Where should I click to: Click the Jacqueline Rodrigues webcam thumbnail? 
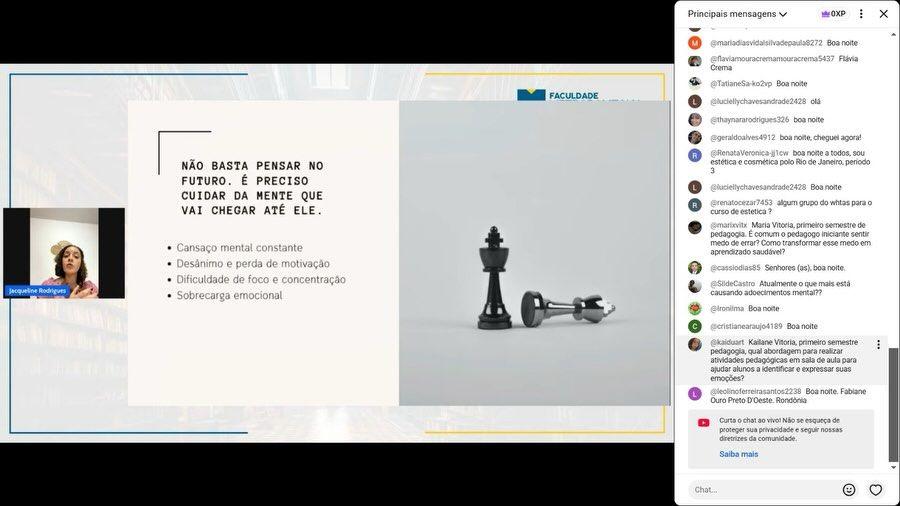[64, 252]
